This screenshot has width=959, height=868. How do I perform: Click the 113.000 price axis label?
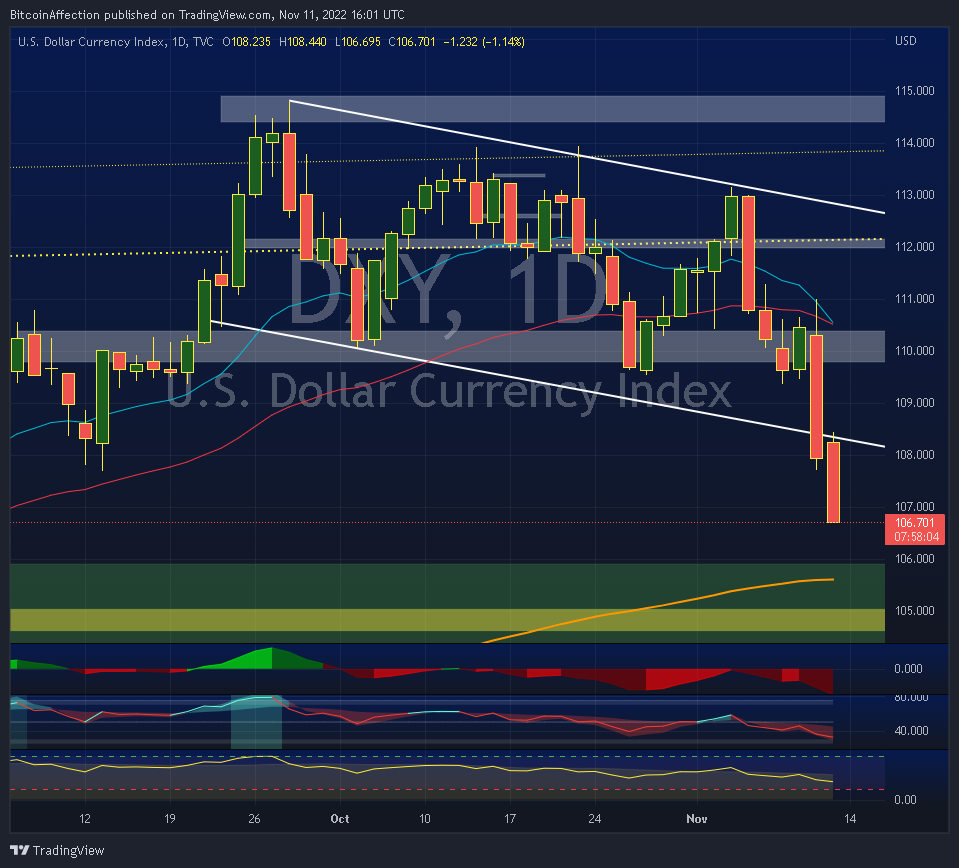(x=914, y=195)
